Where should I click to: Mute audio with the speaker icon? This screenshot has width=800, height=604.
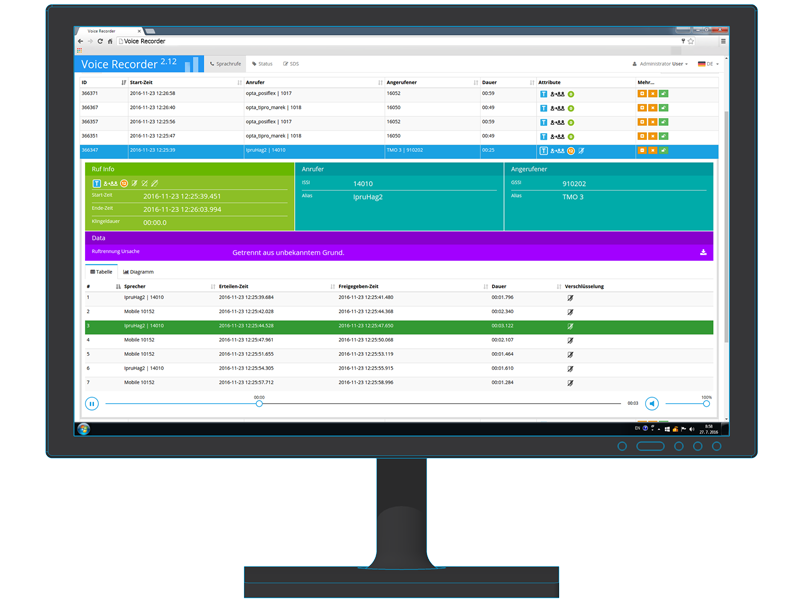click(x=651, y=404)
